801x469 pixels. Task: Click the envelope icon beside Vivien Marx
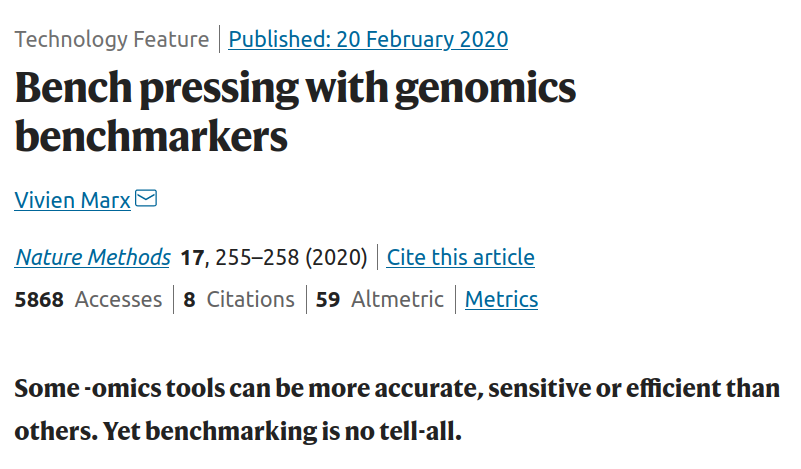pyautogui.click(x=146, y=199)
